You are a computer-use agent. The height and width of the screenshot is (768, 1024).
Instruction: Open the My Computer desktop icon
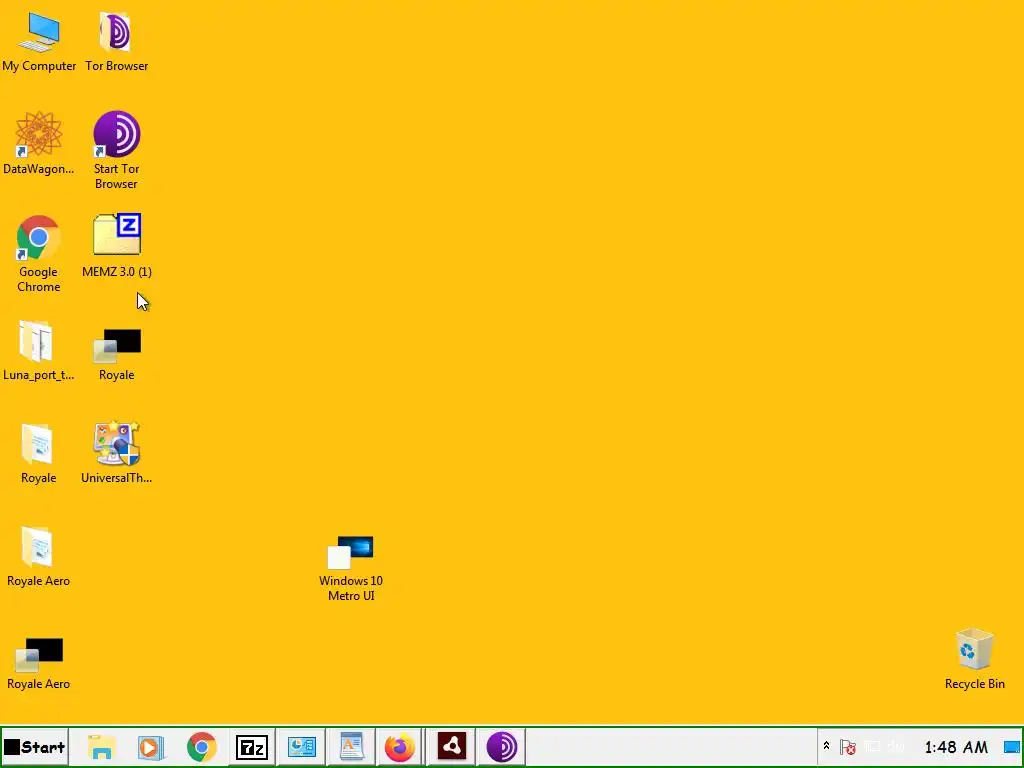pyautogui.click(x=39, y=42)
